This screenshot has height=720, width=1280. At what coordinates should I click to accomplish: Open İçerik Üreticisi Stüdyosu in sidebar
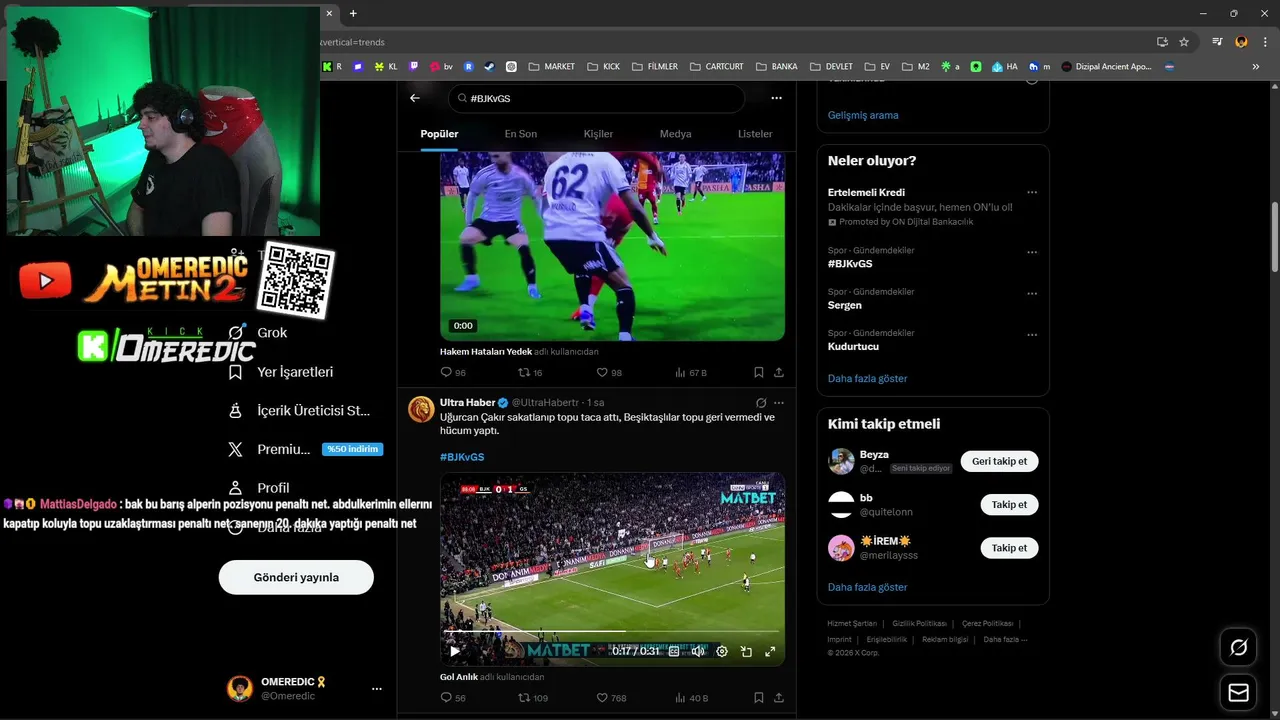coord(299,410)
